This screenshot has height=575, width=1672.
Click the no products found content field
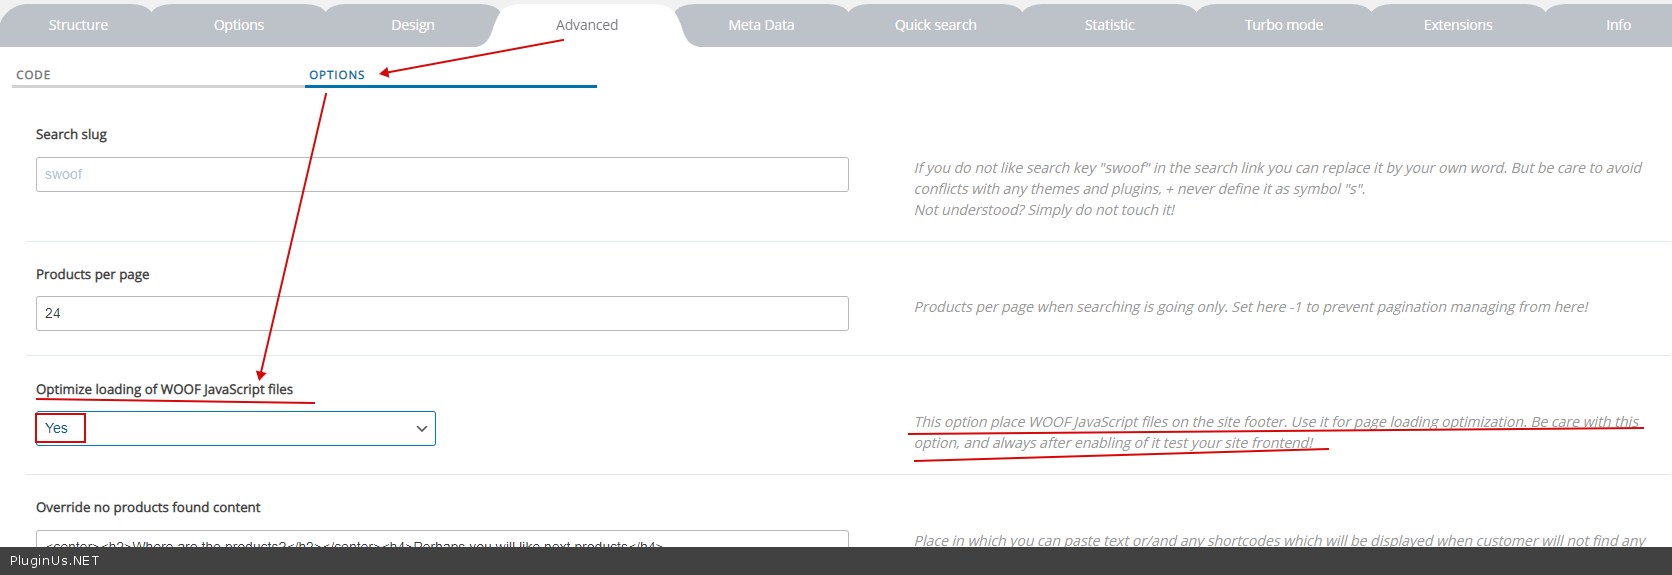[x=442, y=539]
